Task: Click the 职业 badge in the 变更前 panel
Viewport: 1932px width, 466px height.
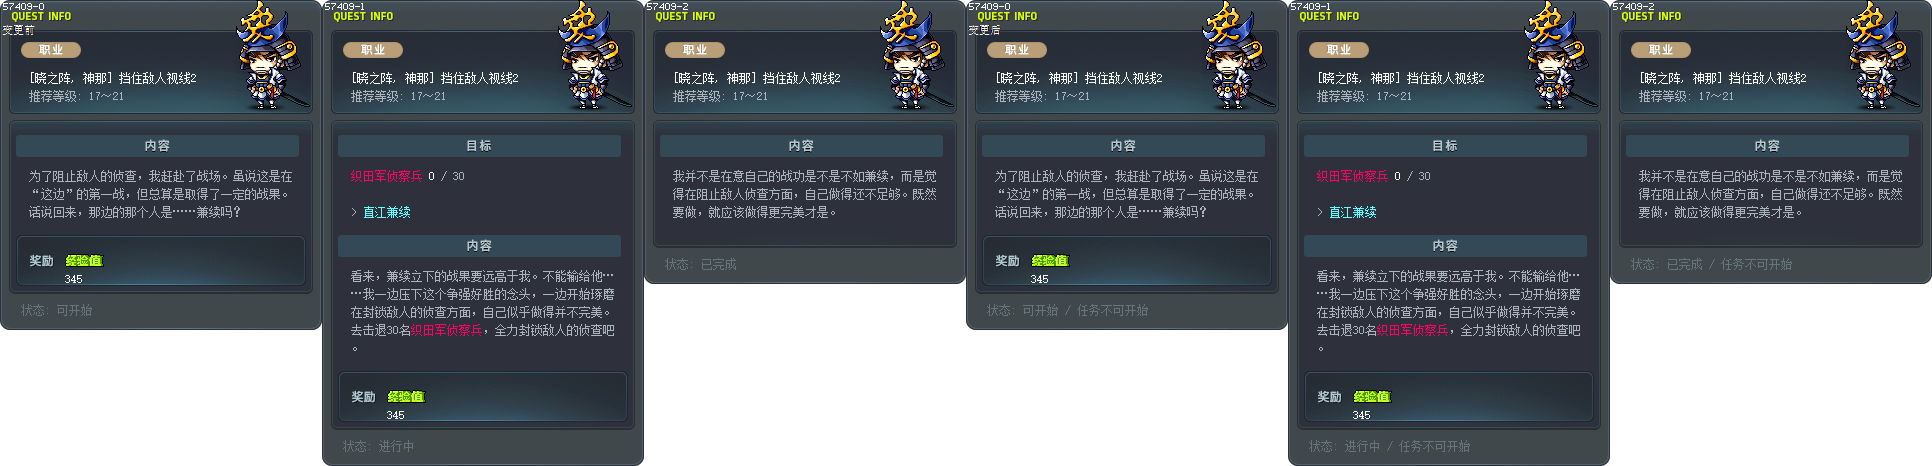Action: pyautogui.click(x=51, y=50)
